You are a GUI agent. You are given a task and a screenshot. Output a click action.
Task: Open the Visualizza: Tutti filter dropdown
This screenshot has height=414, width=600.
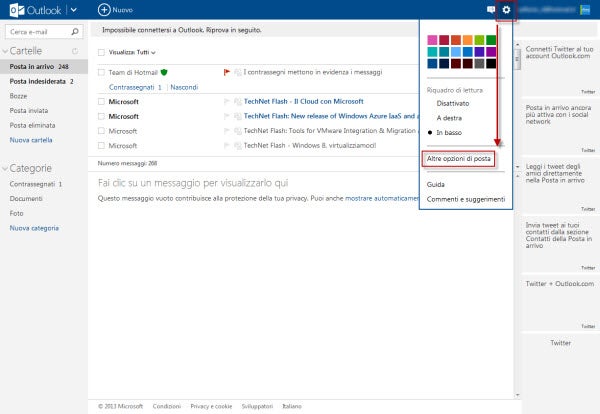(x=132, y=52)
